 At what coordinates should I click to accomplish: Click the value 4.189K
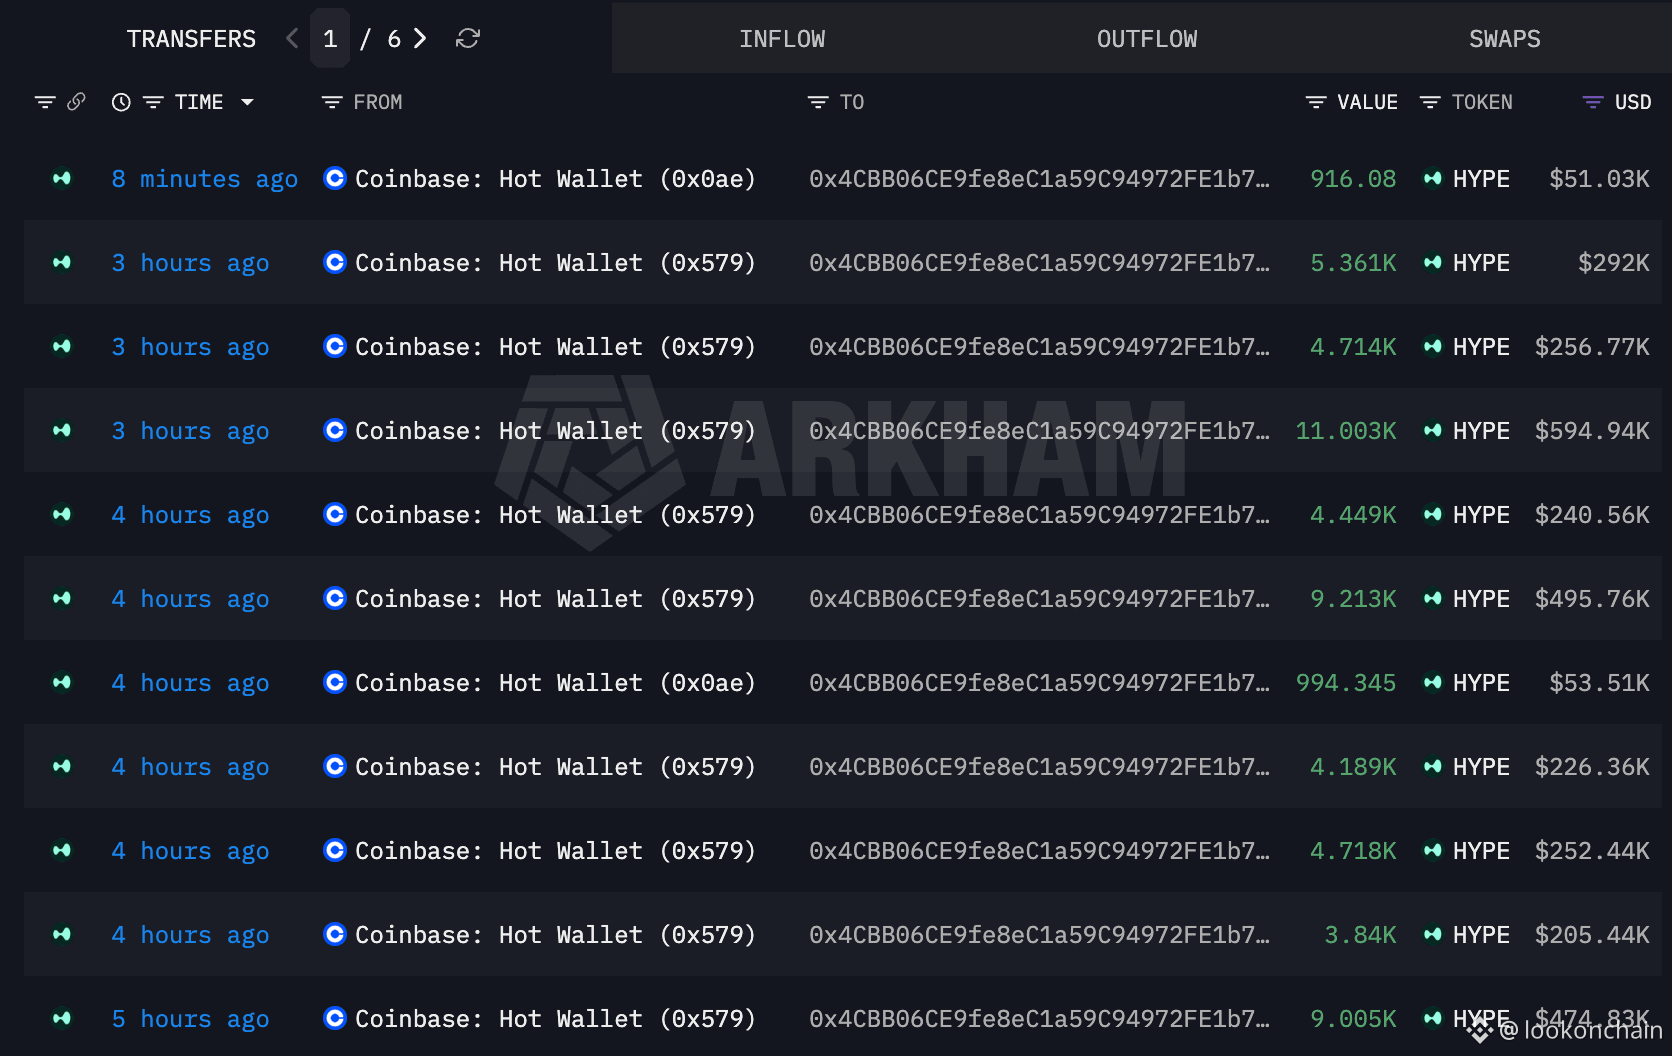pyautogui.click(x=1353, y=767)
